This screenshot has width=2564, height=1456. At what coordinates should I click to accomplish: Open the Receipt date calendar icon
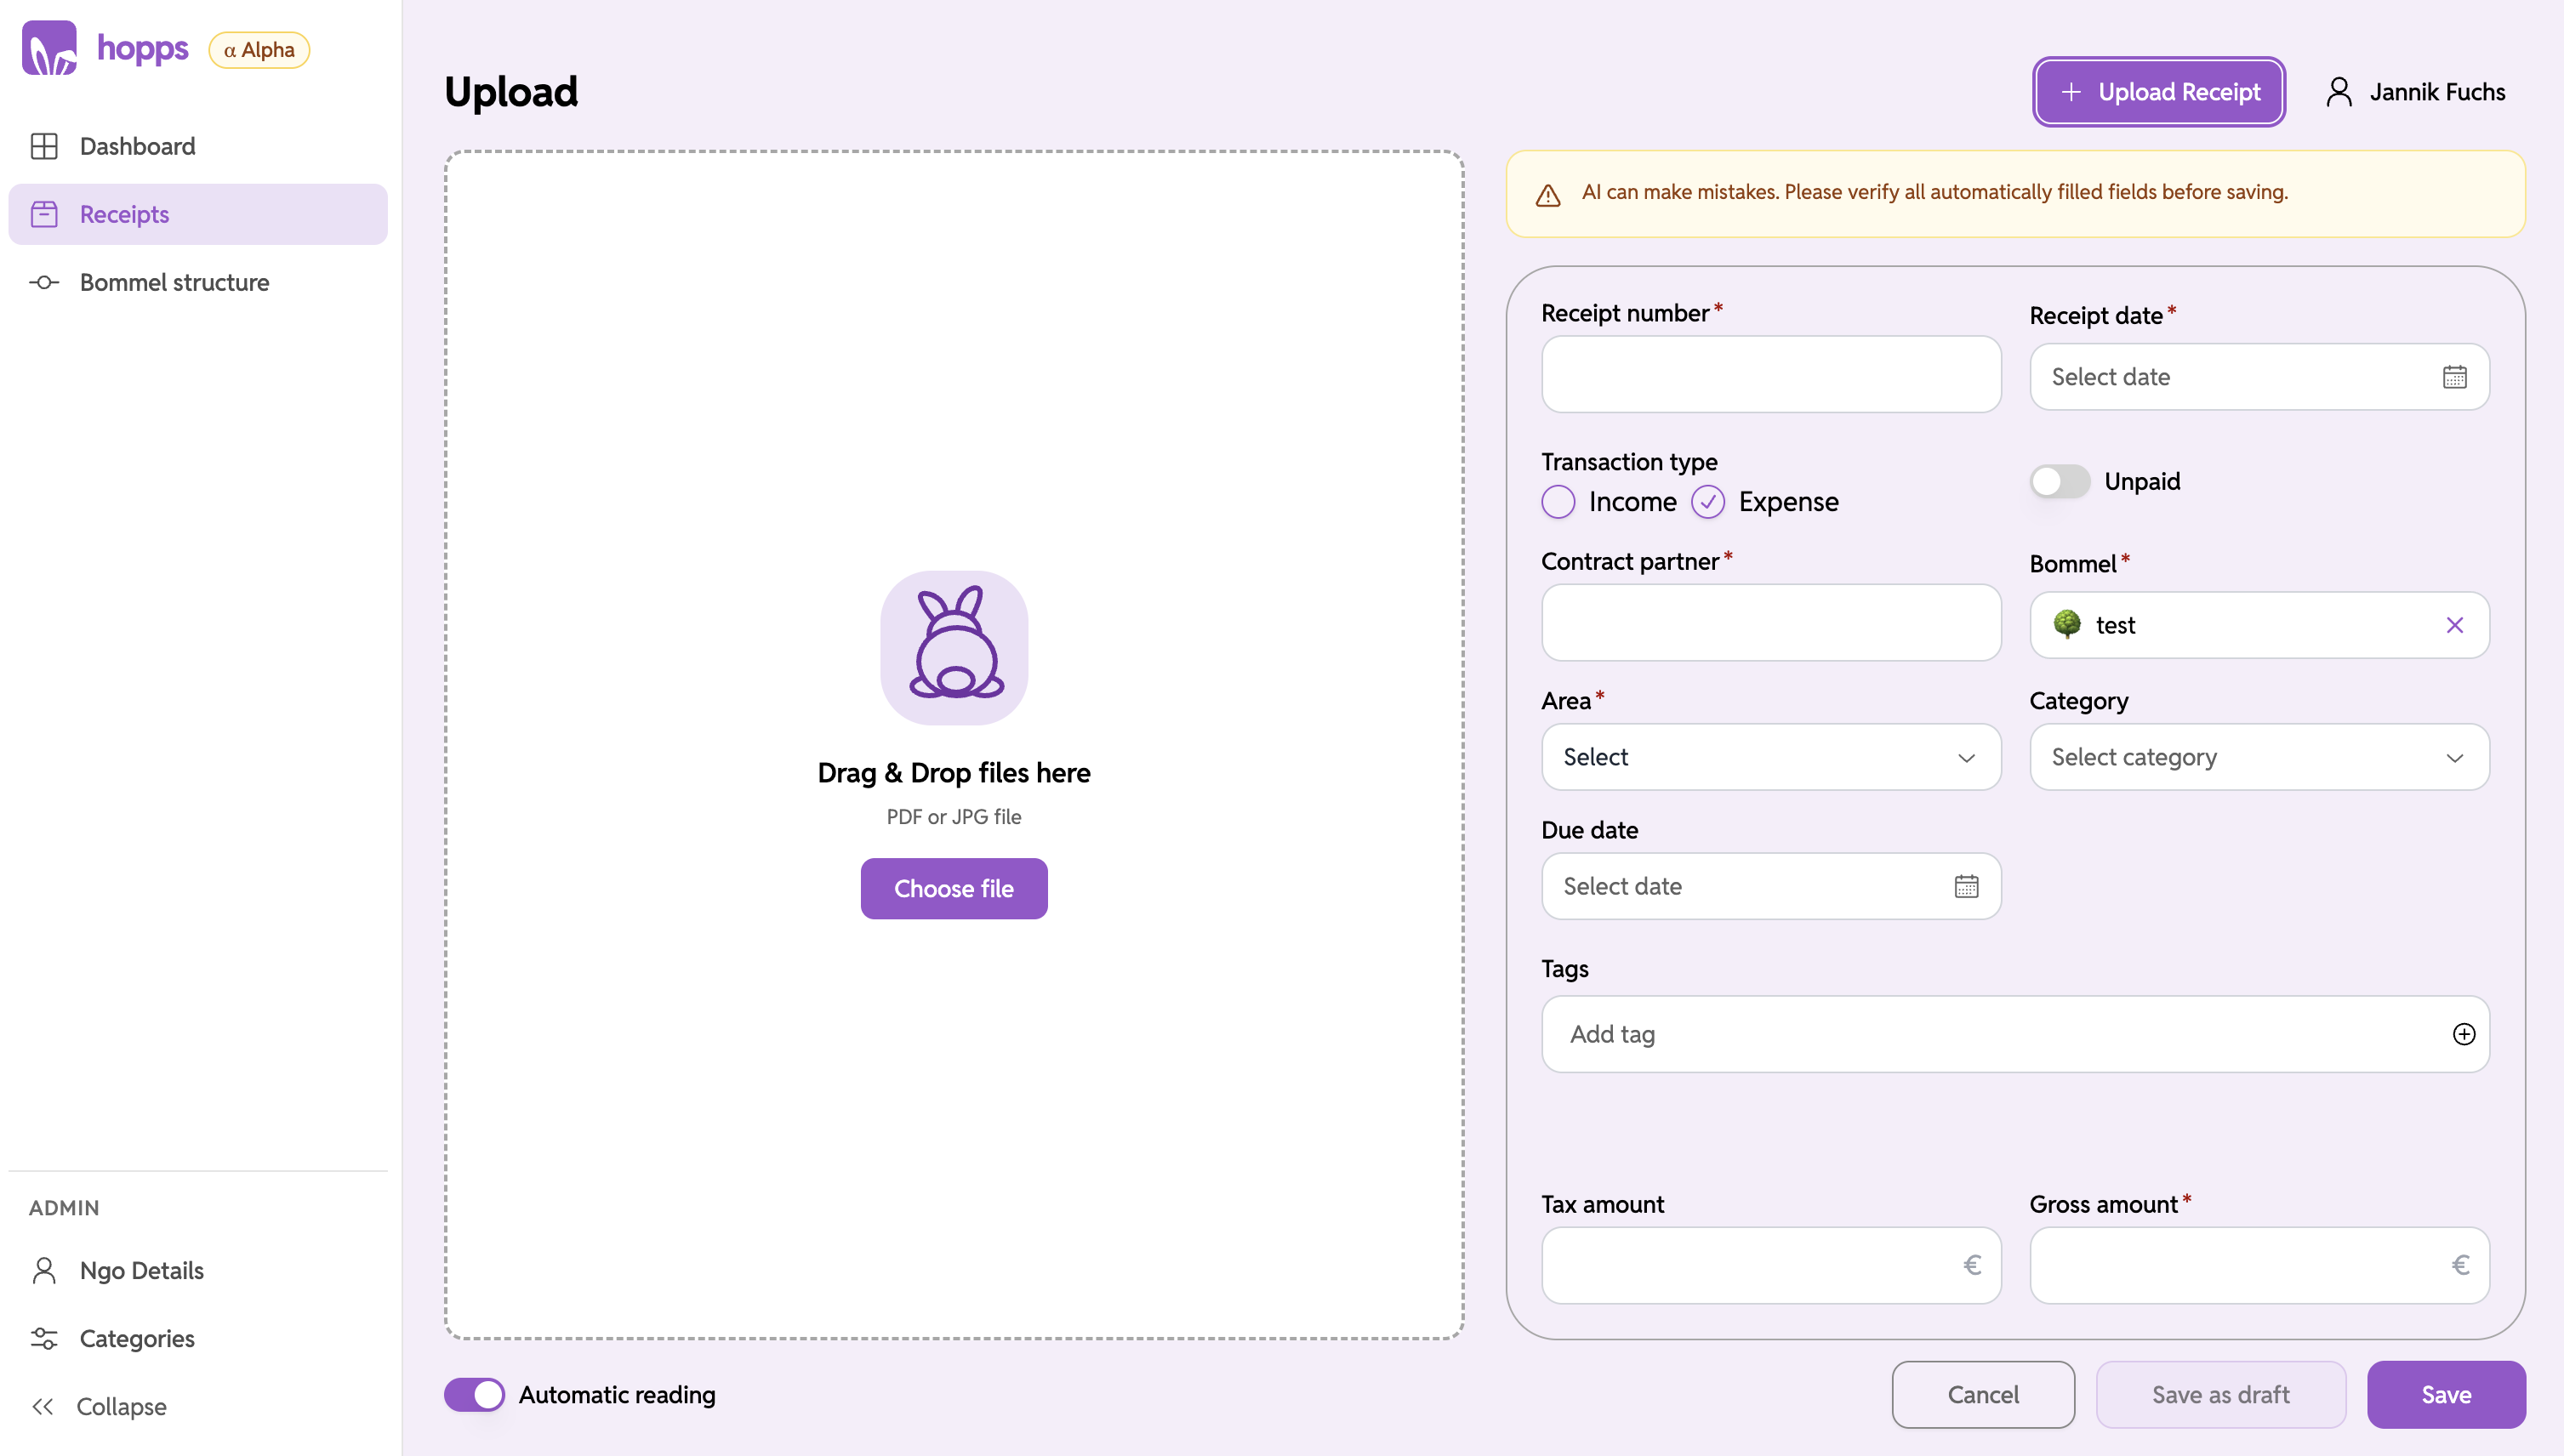[2456, 376]
